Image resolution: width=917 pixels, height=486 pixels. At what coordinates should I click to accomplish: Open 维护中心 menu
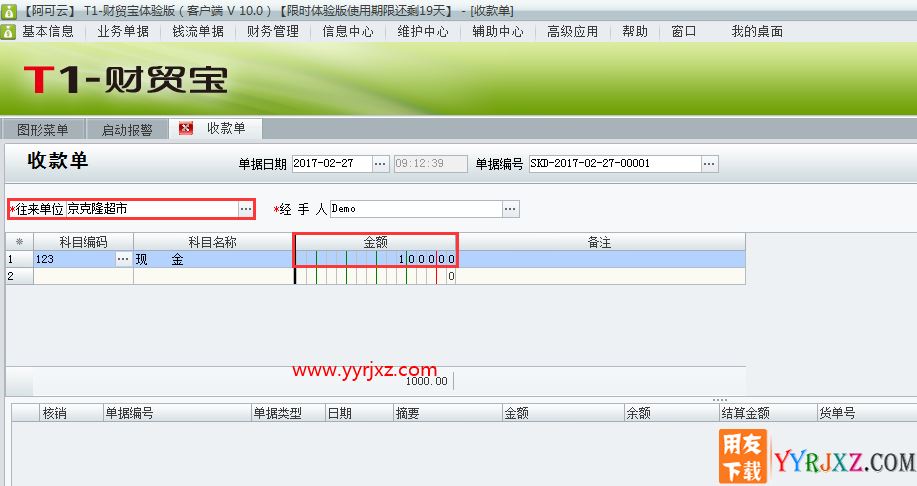pos(422,32)
